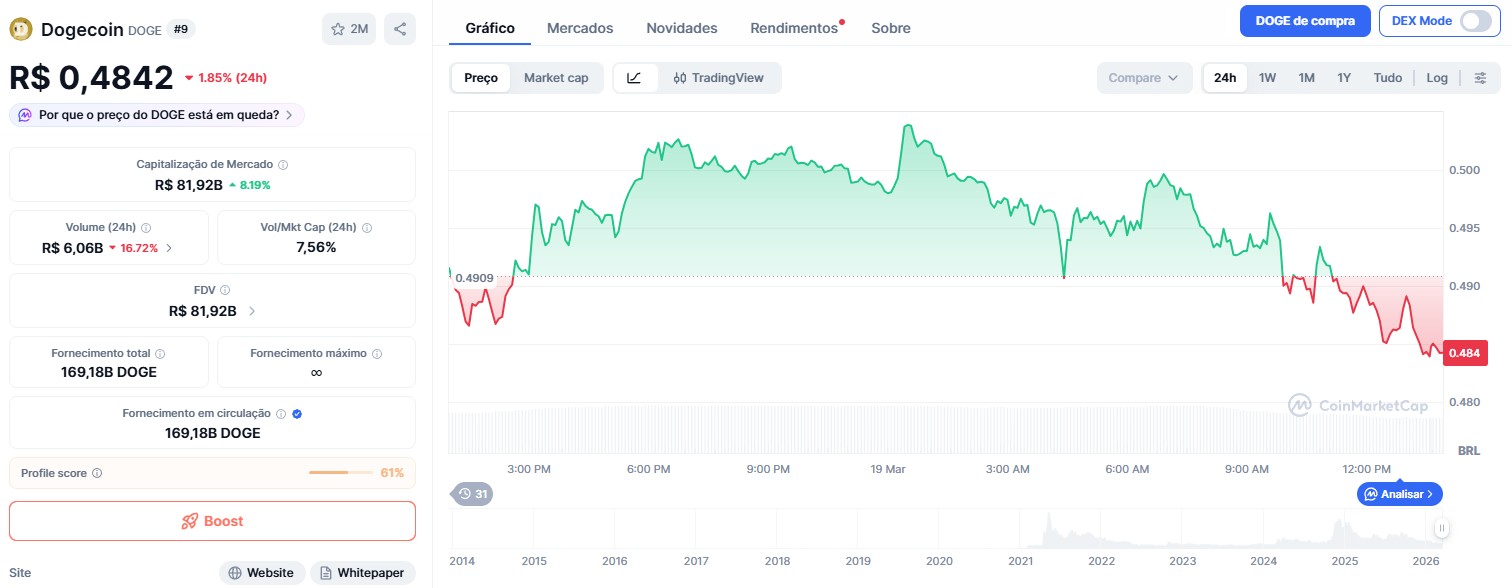Add Dogecoin to watchlist with star button
The height and width of the screenshot is (588, 1512).
click(349, 29)
